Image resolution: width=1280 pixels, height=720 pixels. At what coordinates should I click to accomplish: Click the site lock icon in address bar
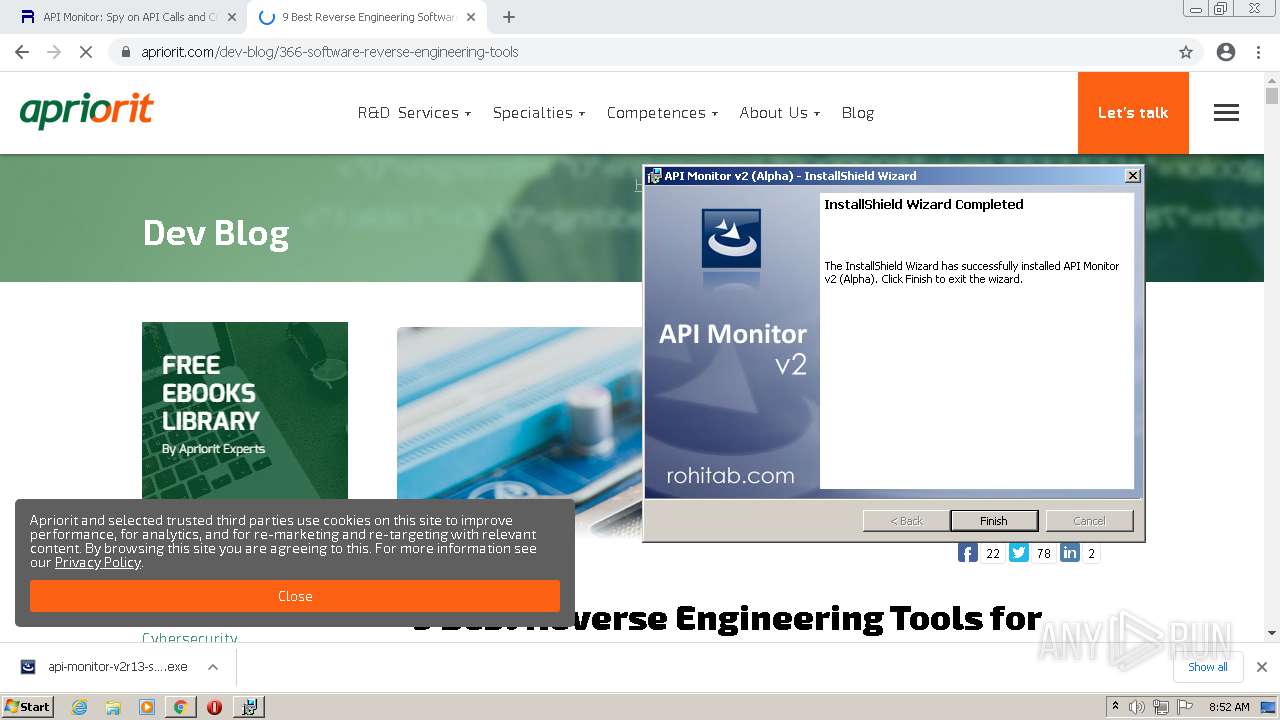coord(126,52)
